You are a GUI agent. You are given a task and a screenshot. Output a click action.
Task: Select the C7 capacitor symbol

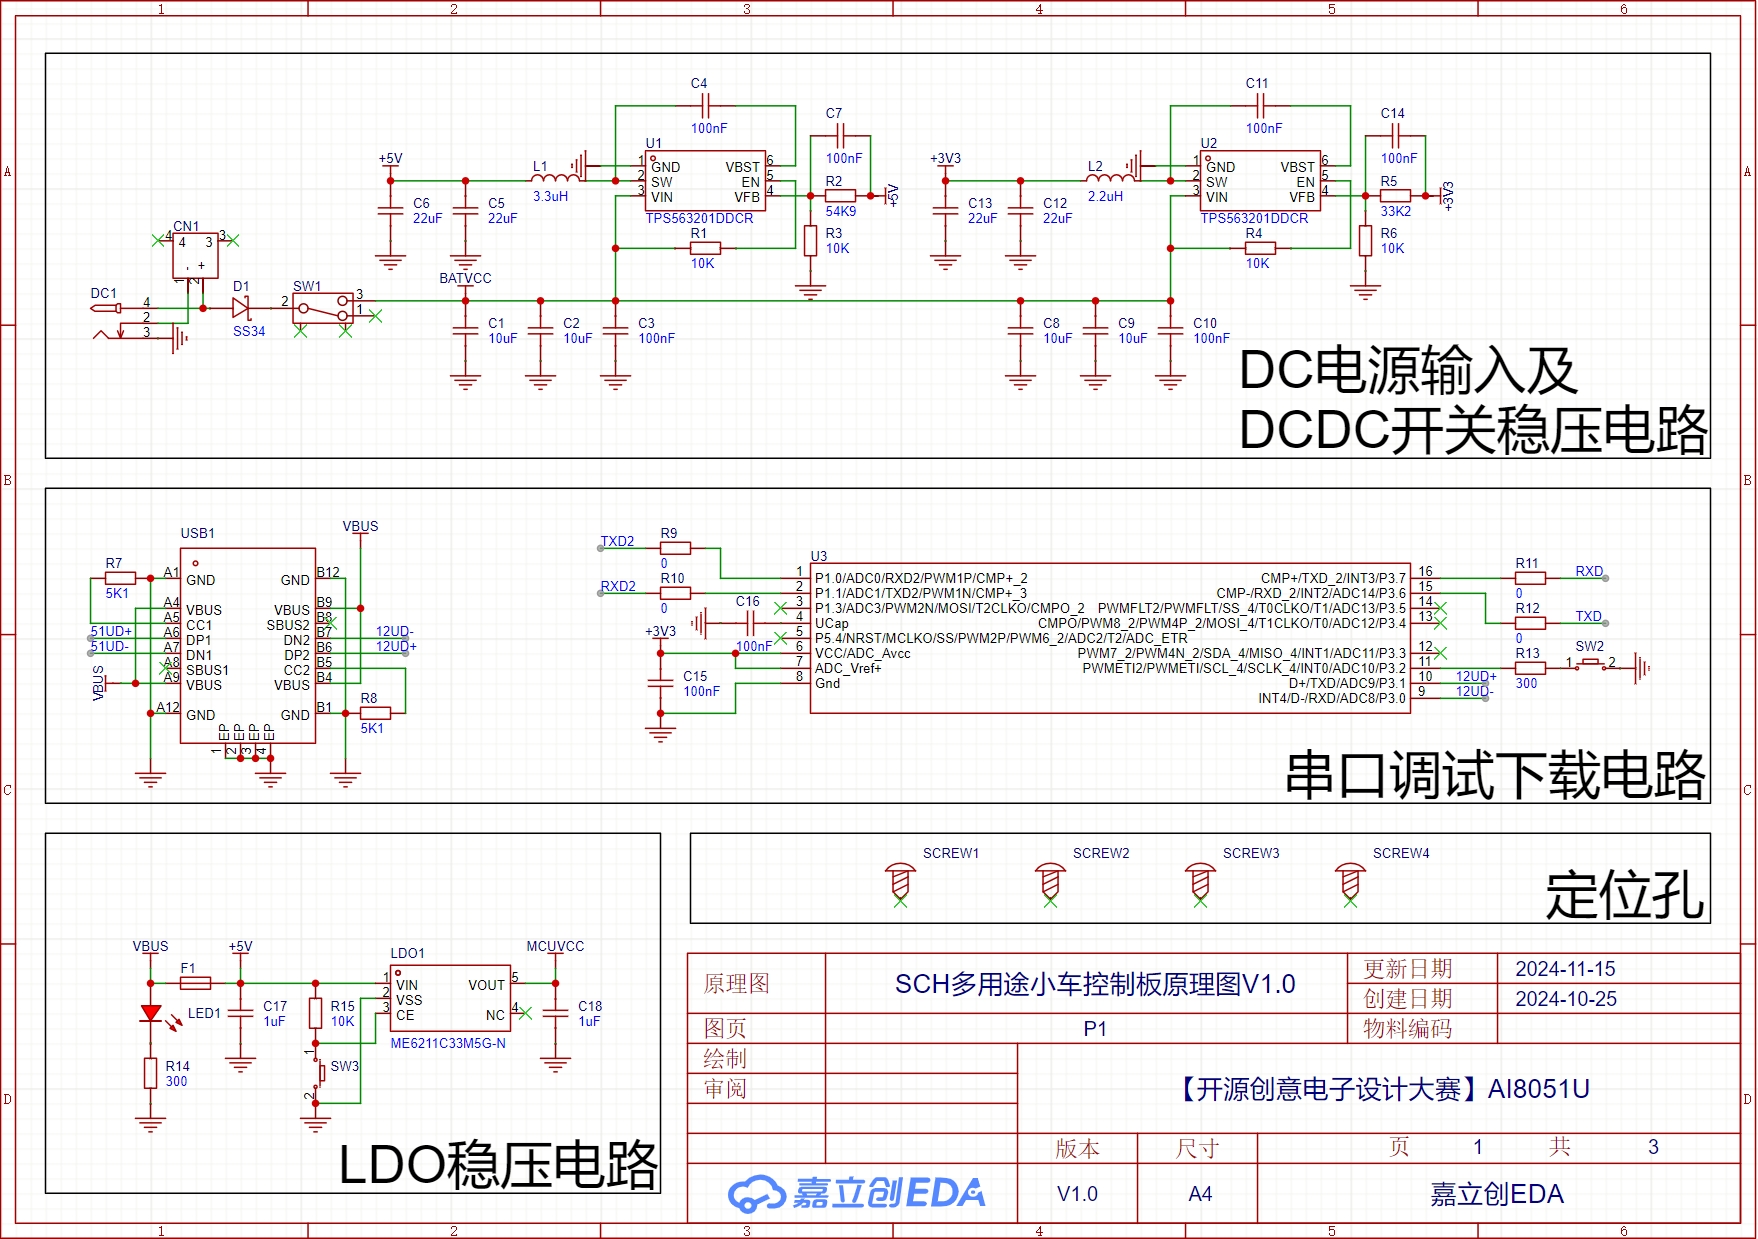[840, 135]
